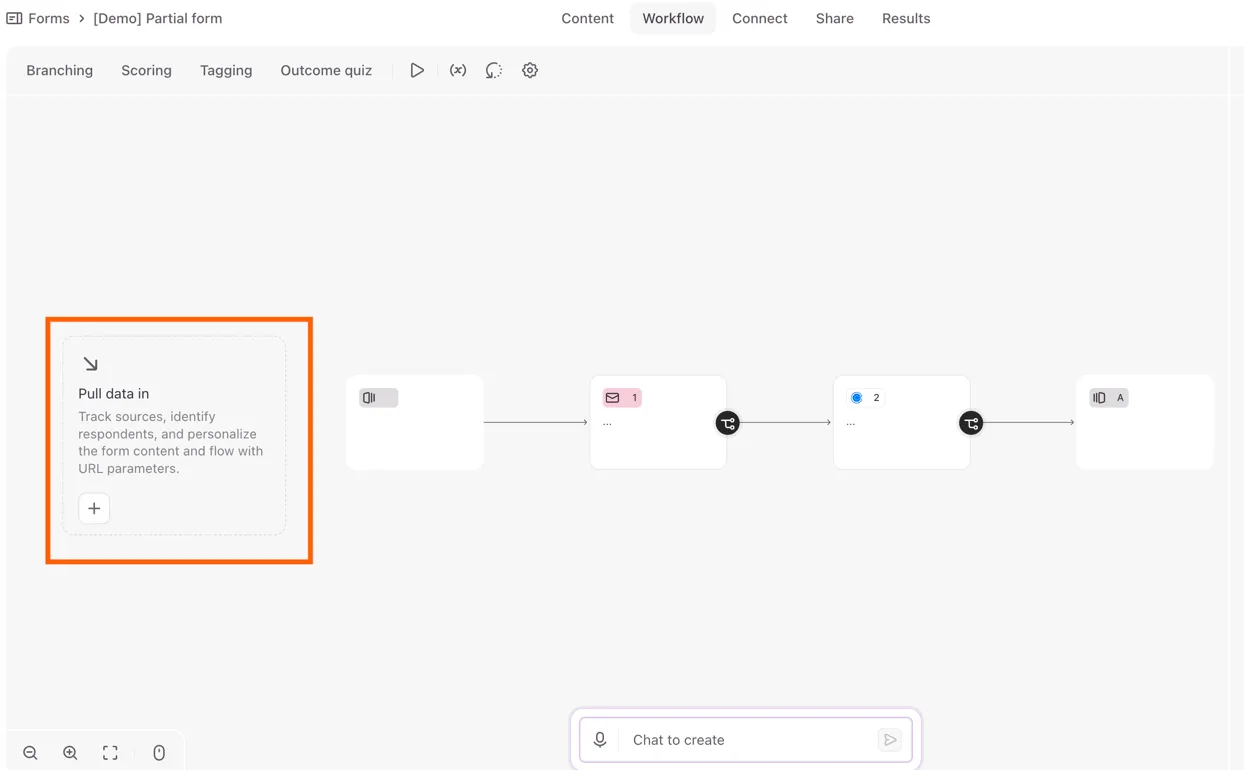The height and width of the screenshot is (770, 1244).
Task: Open the Scoring options
Action: coord(146,70)
